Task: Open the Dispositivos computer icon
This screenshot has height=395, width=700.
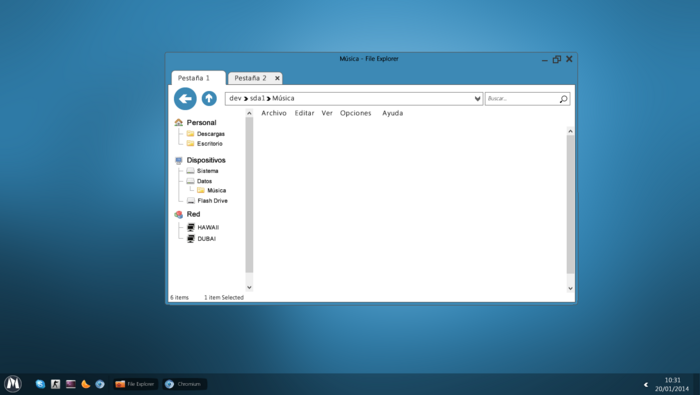Action: pyautogui.click(x=179, y=160)
